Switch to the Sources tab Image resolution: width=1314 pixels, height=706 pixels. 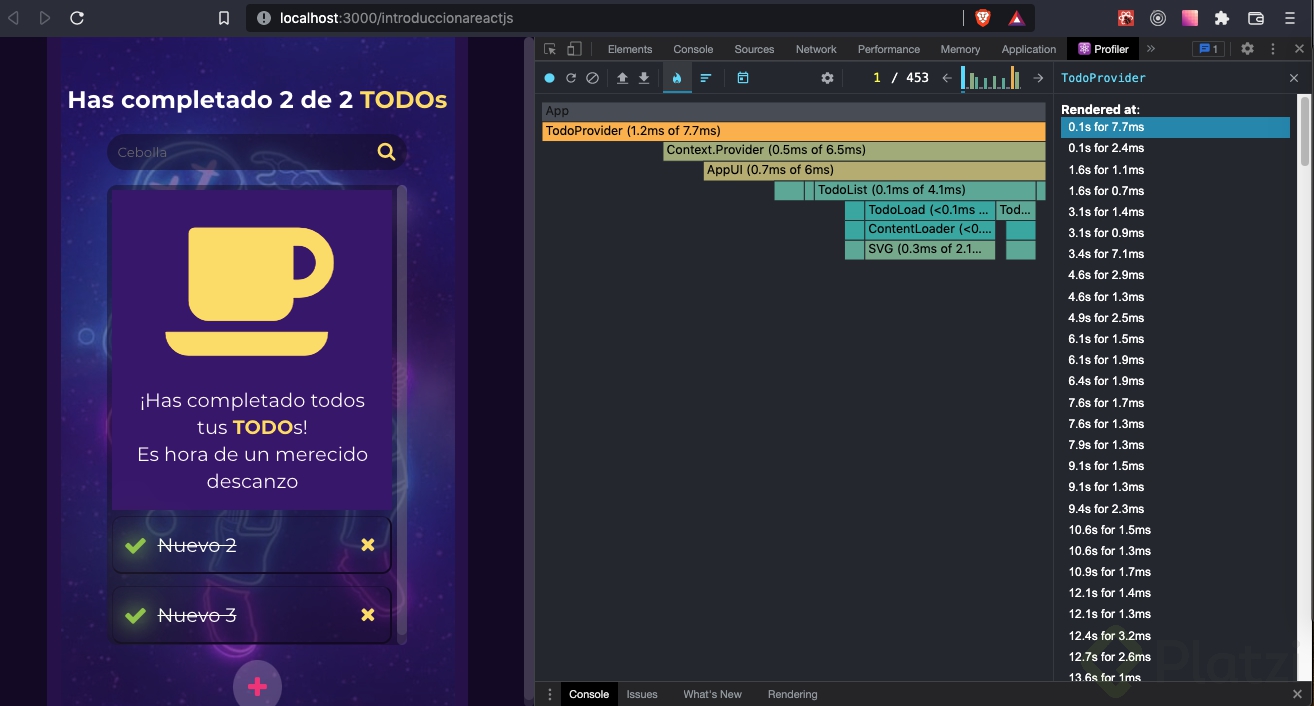click(x=754, y=49)
